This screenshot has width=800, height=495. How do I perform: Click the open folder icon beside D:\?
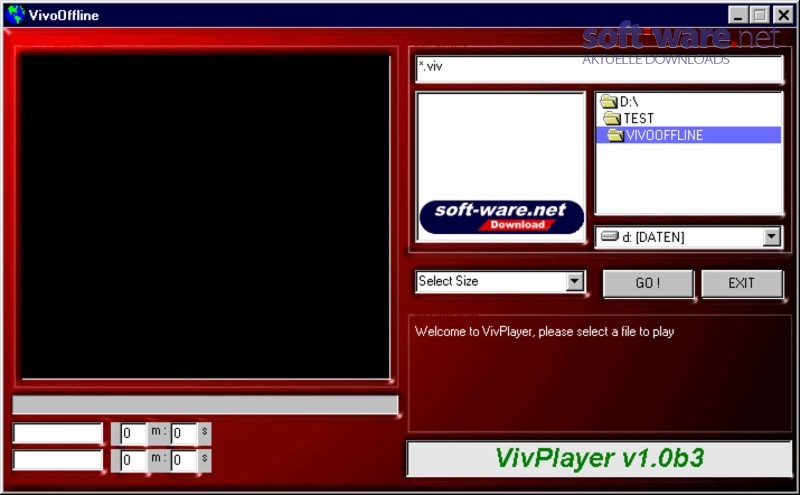609,102
